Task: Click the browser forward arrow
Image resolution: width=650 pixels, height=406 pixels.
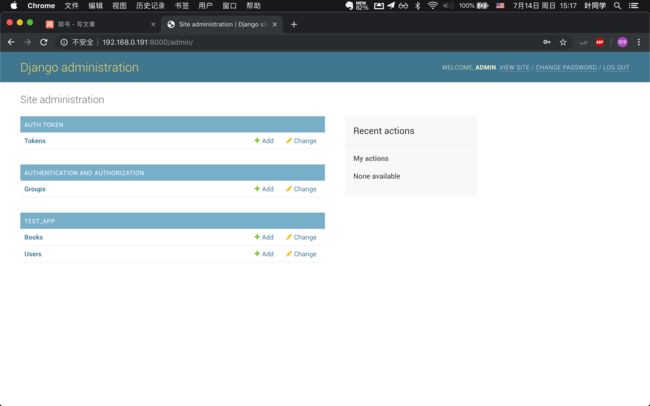Action: (x=27, y=42)
